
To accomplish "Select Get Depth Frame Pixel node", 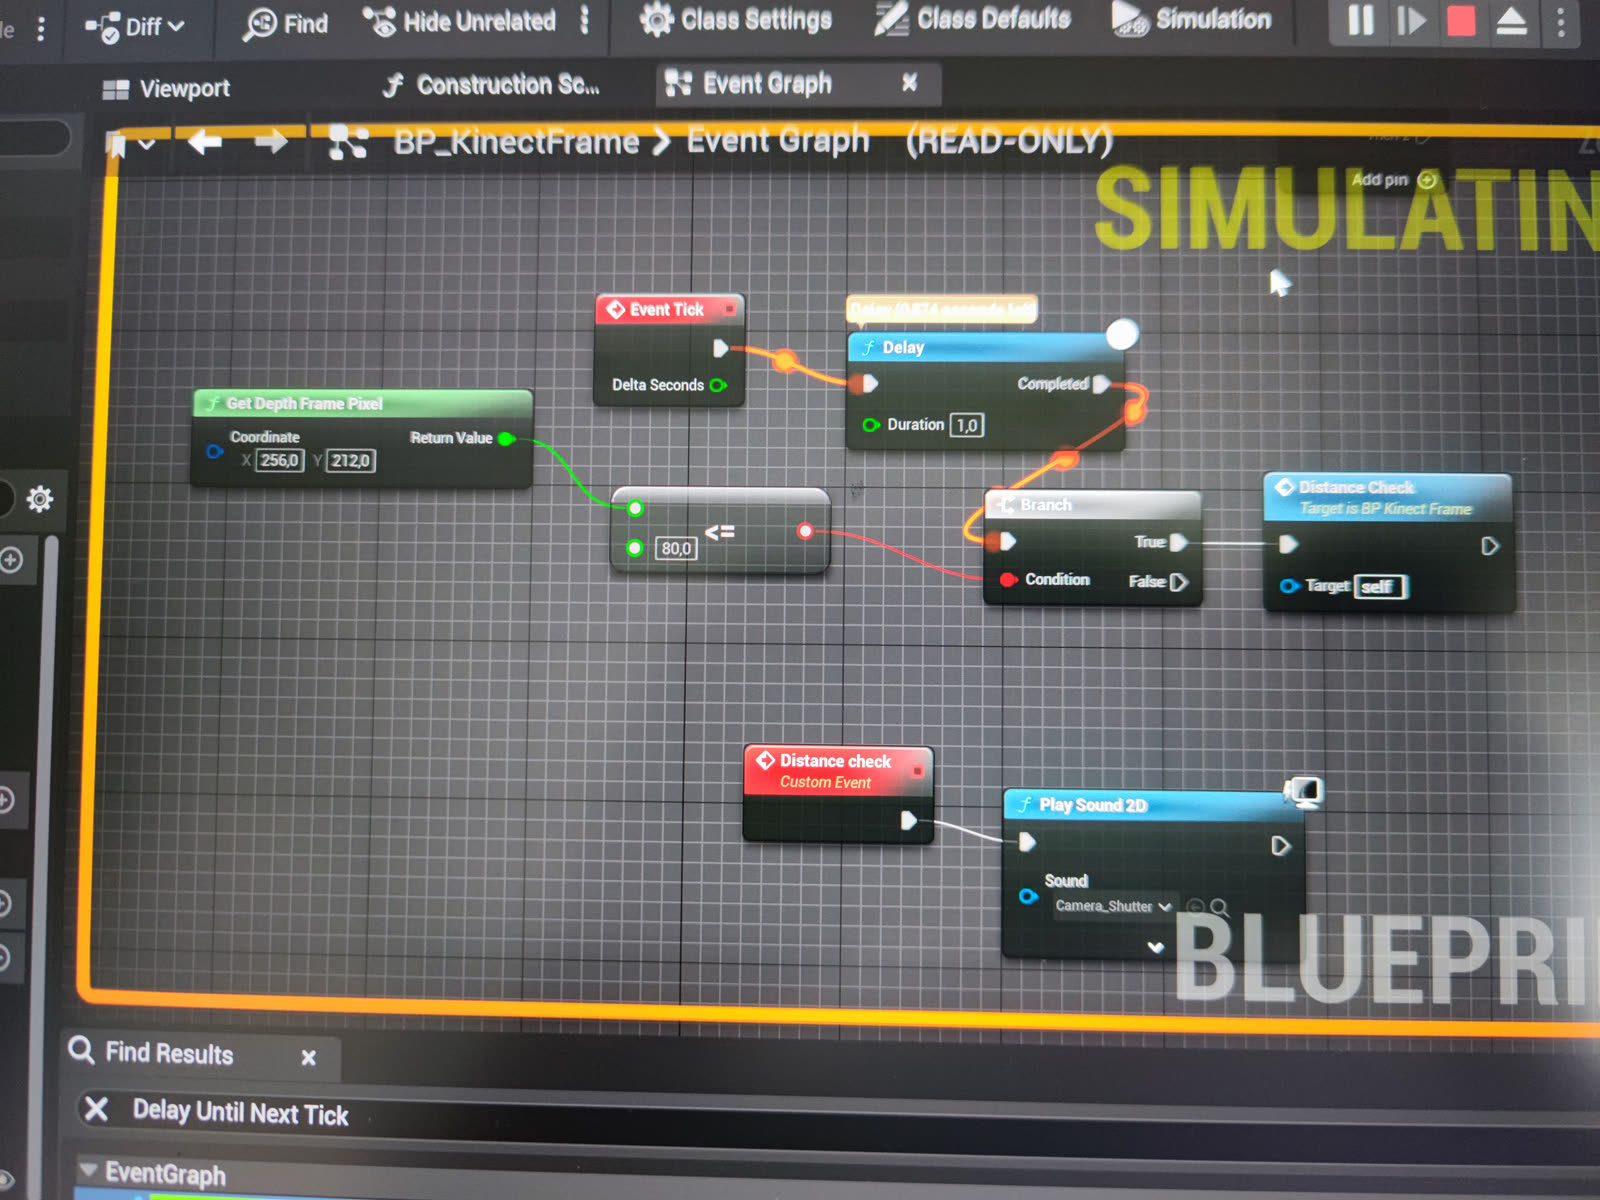I will pyautogui.click(x=362, y=403).
